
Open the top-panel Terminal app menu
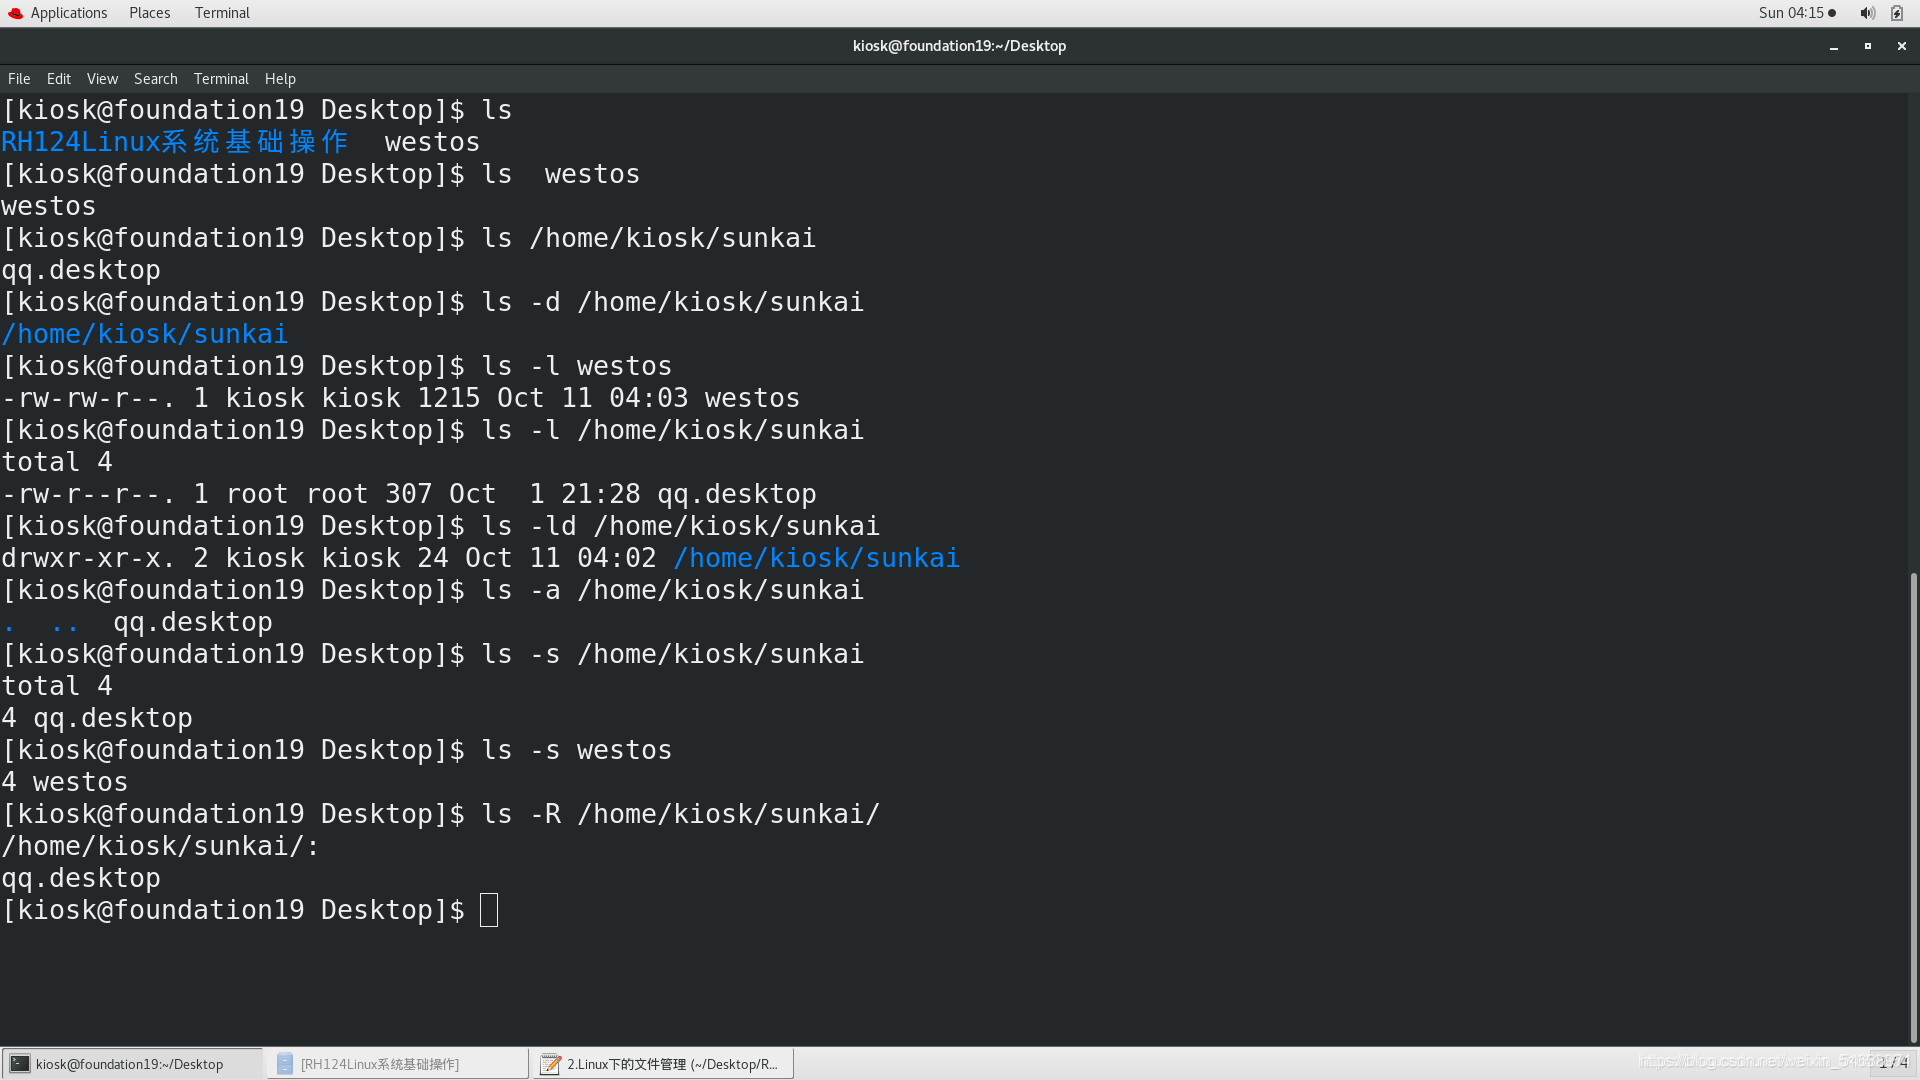(222, 13)
